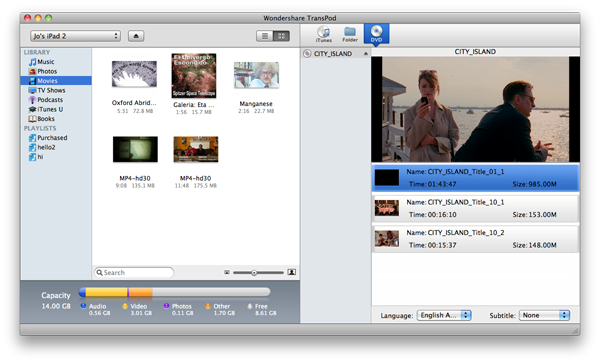
Task: Click the Search field
Action: [134, 272]
